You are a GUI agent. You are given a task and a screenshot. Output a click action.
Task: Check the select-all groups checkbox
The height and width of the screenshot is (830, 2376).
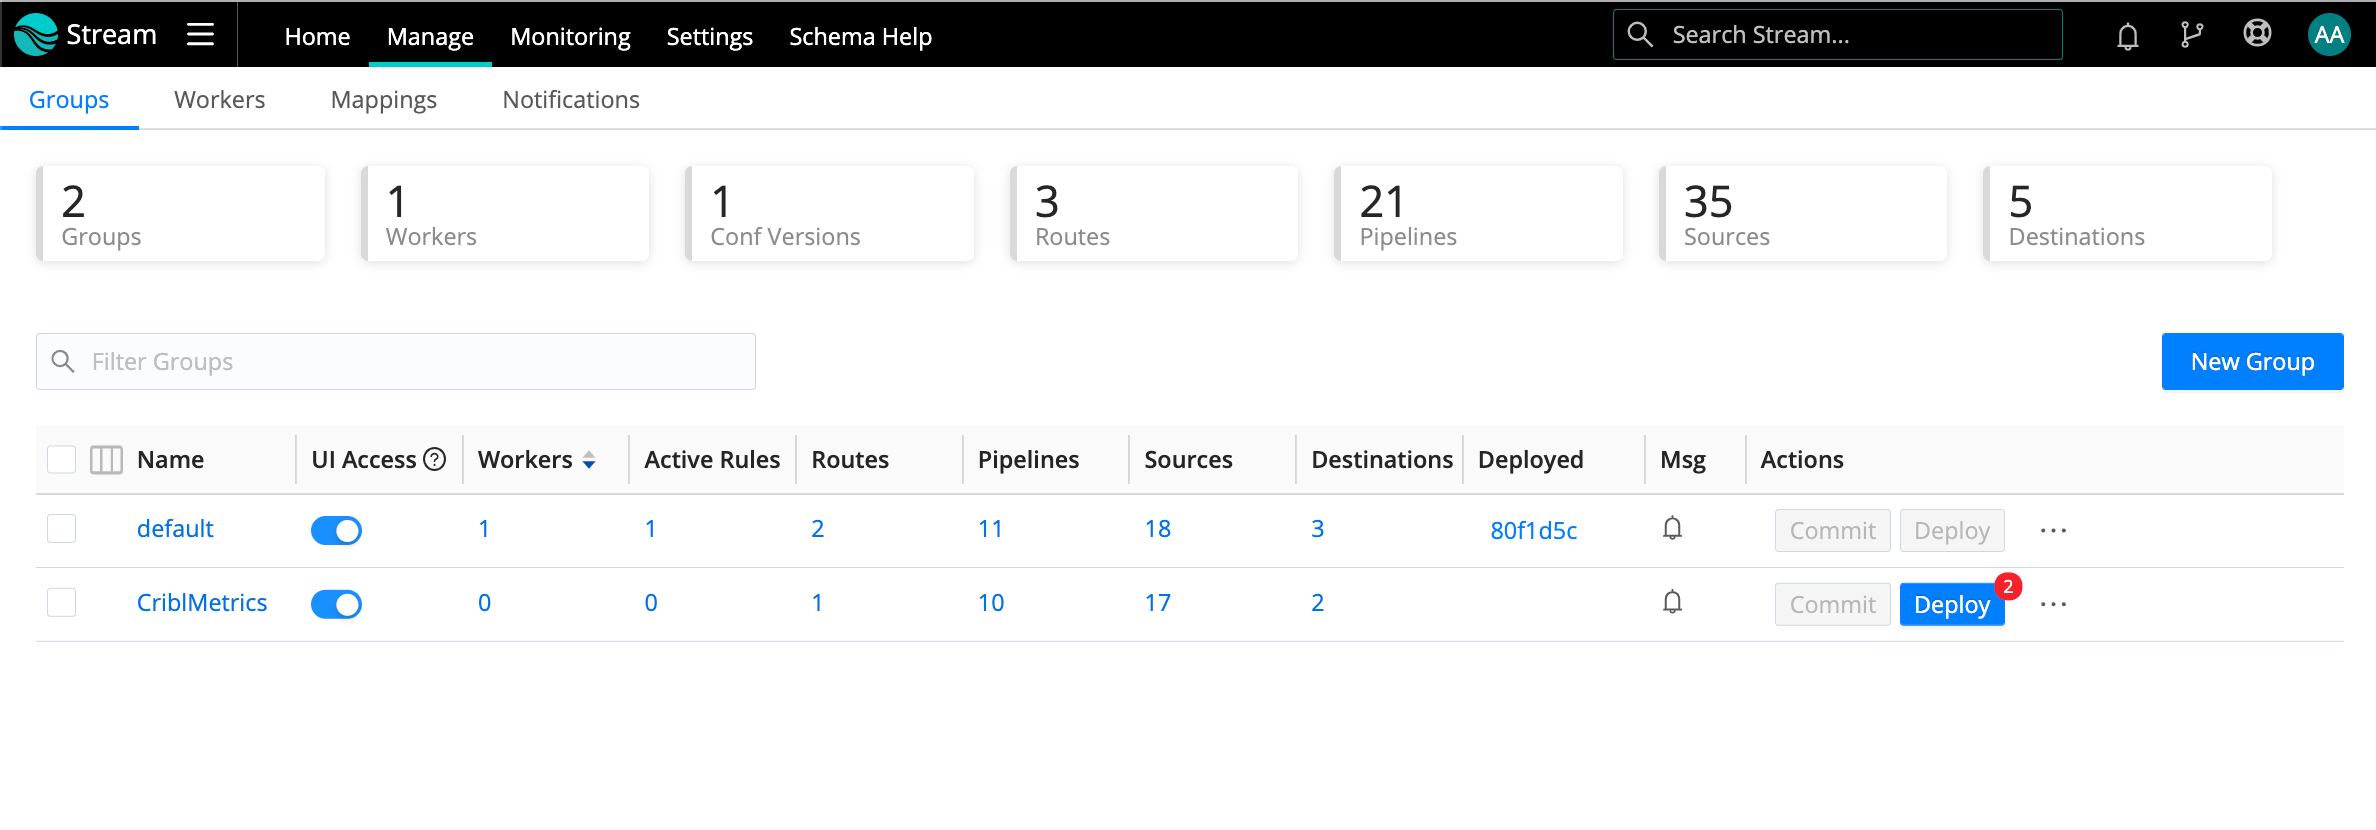point(62,460)
